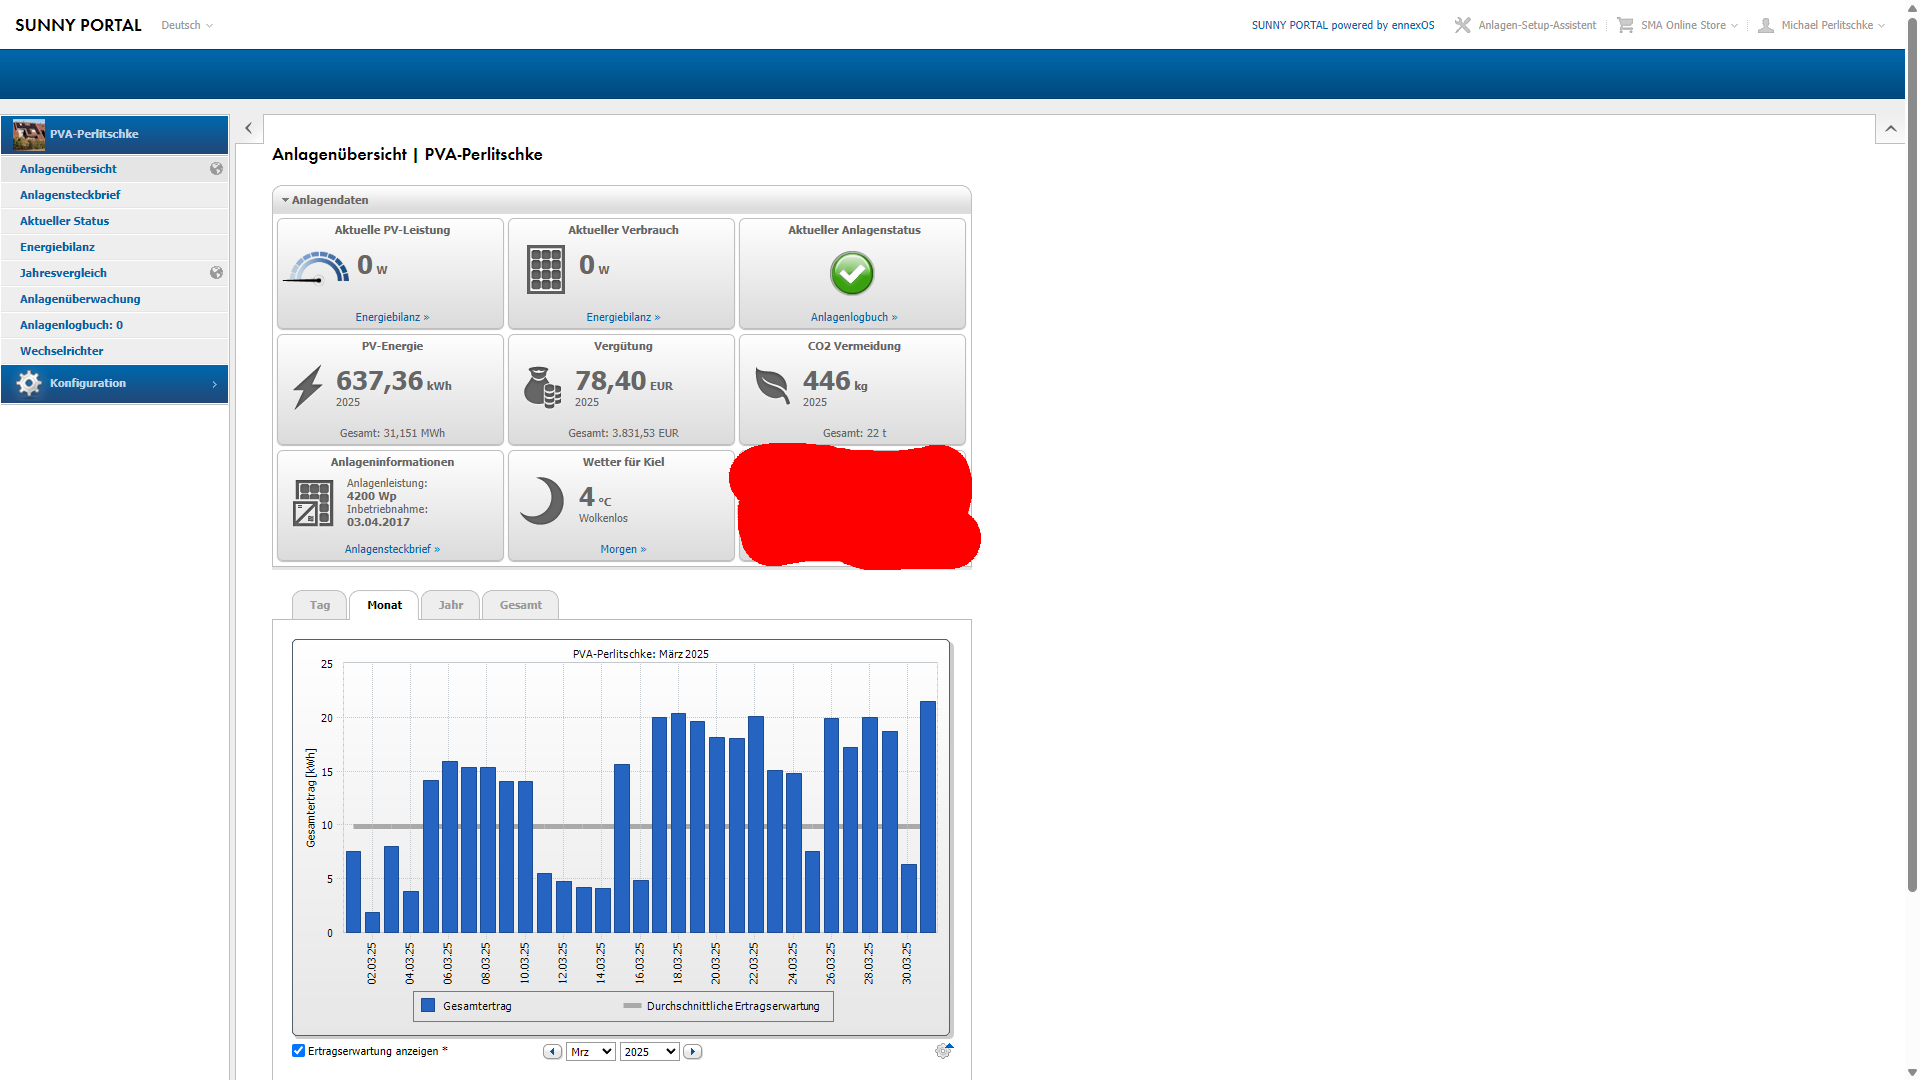Open Energiebilanz in the sidebar menu
Viewport: 1920px width, 1080px height.
[57, 247]
